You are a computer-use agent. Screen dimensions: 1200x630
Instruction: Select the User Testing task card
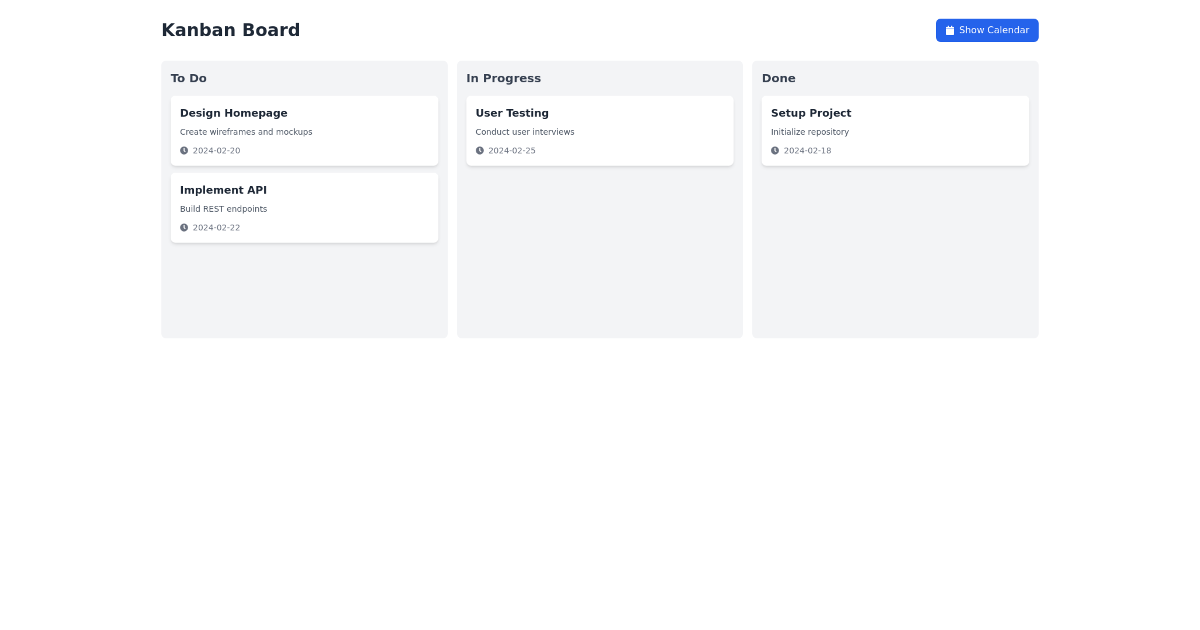click(x=599, y=130)
